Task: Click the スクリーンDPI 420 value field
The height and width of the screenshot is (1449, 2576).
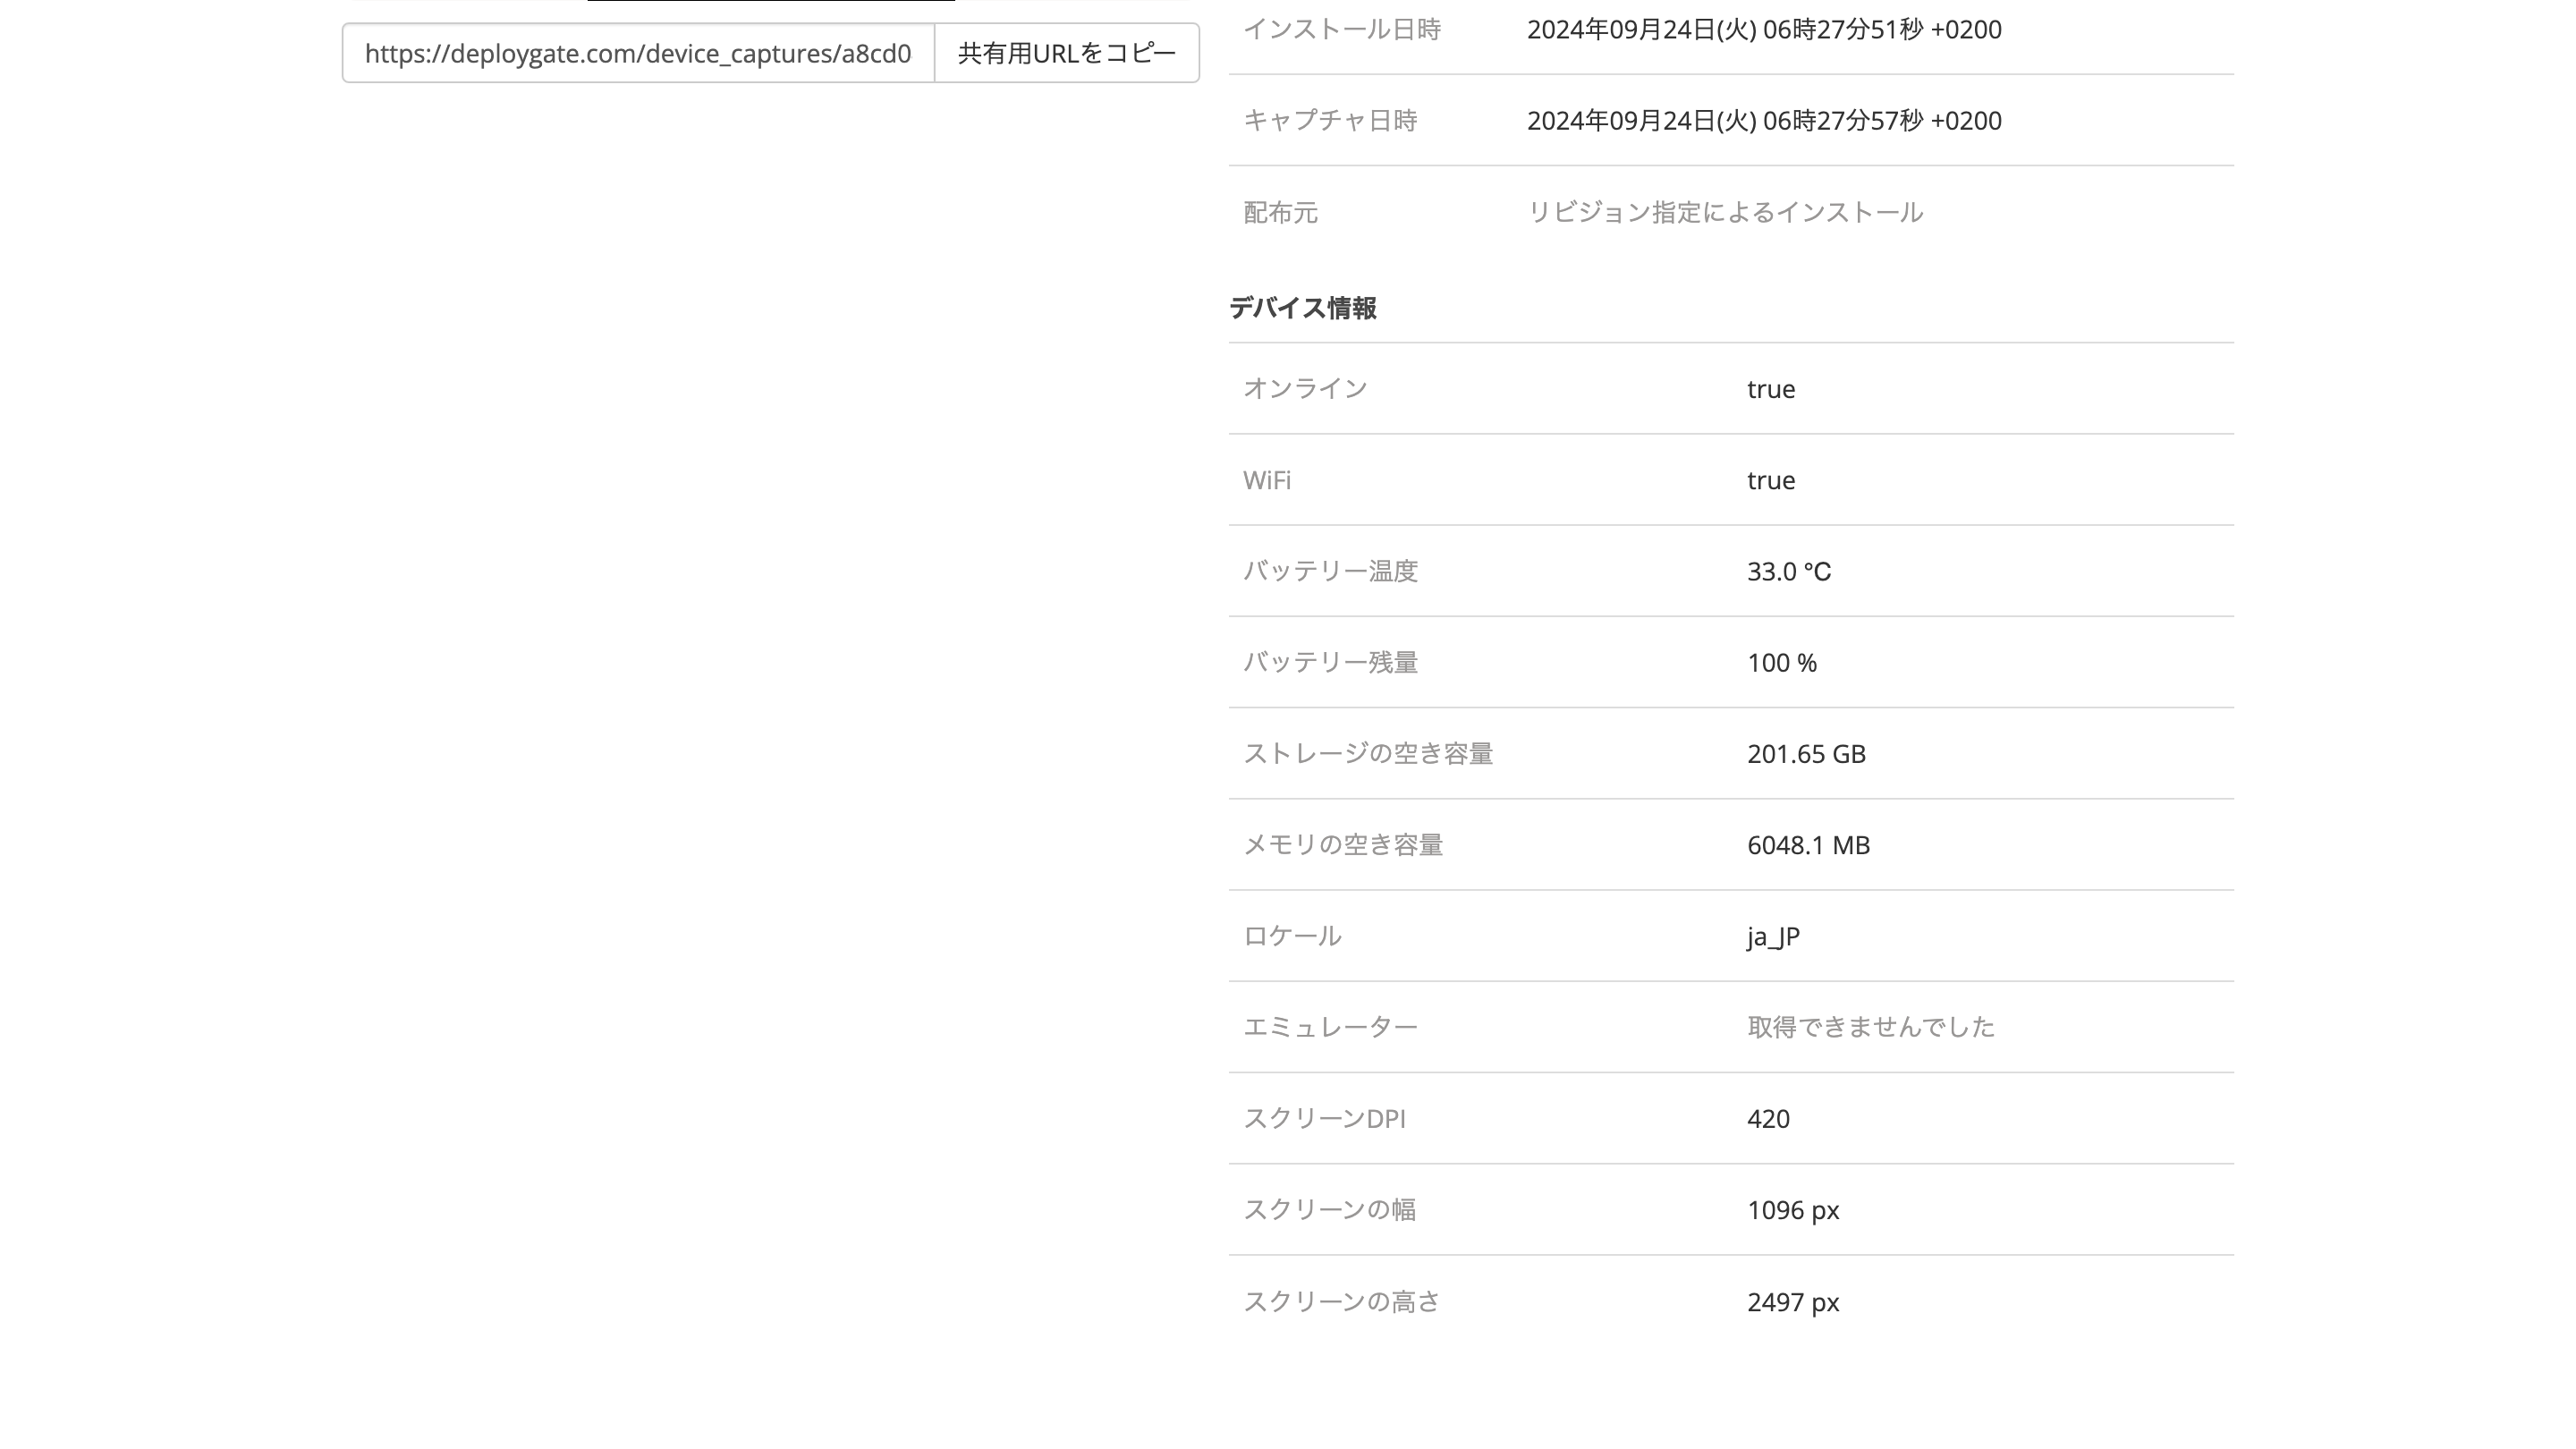Action: click(1767, 1118)
